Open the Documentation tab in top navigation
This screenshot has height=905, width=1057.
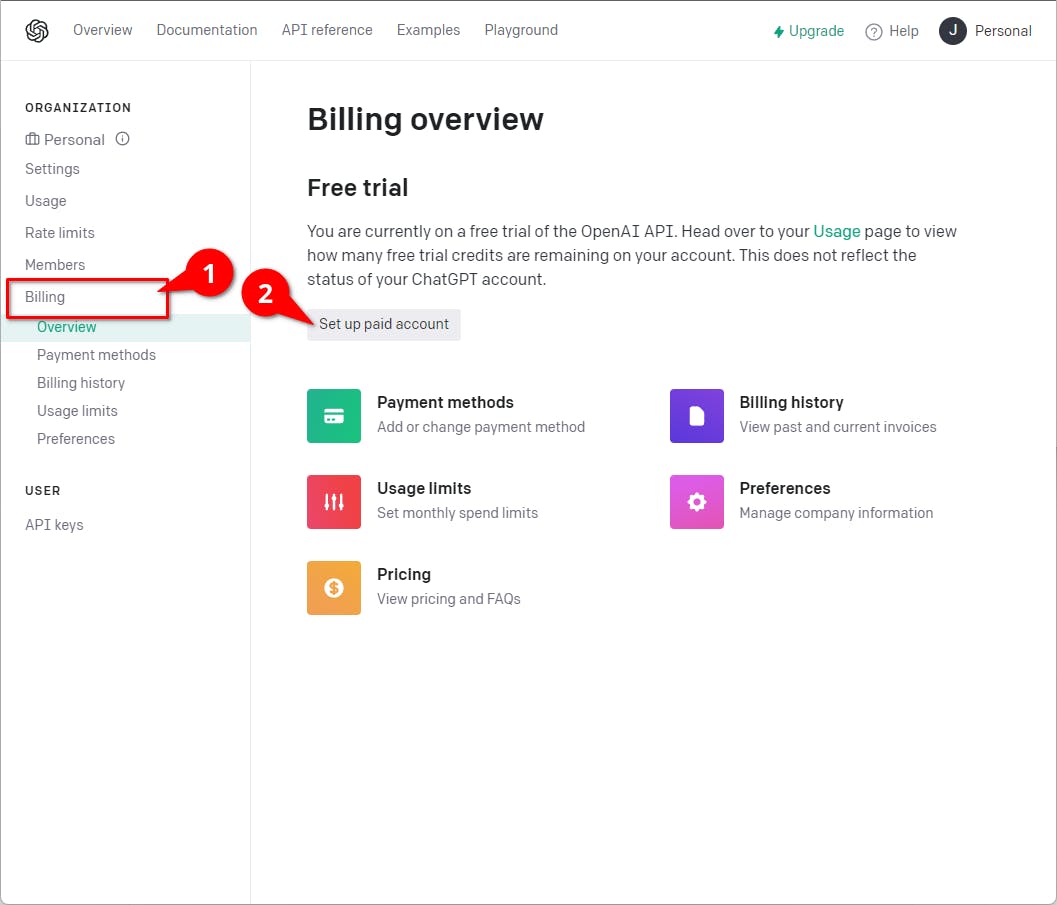pos(207,30)
